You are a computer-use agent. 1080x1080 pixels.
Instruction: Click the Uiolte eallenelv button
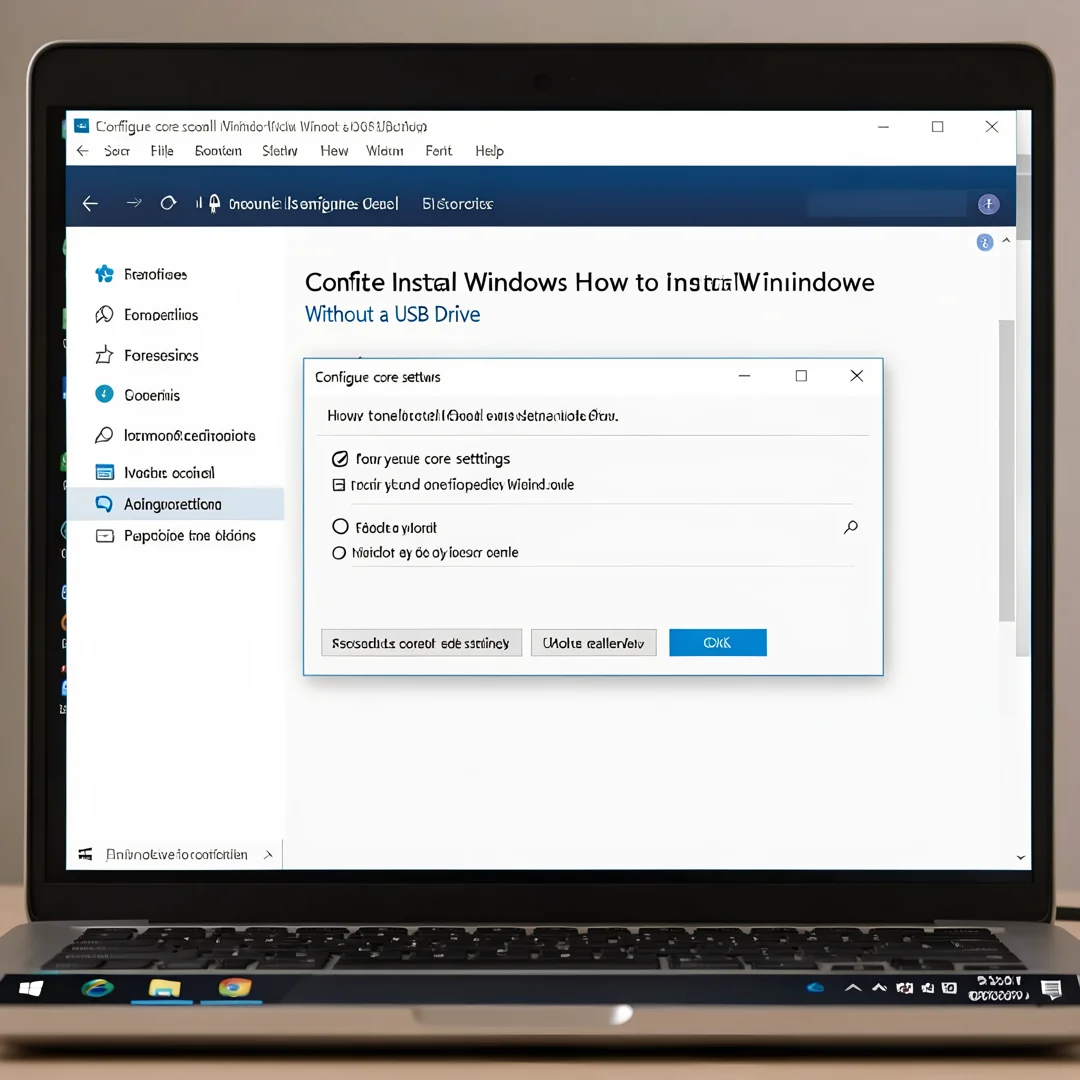pyautogui.click(x=593, y=643)
